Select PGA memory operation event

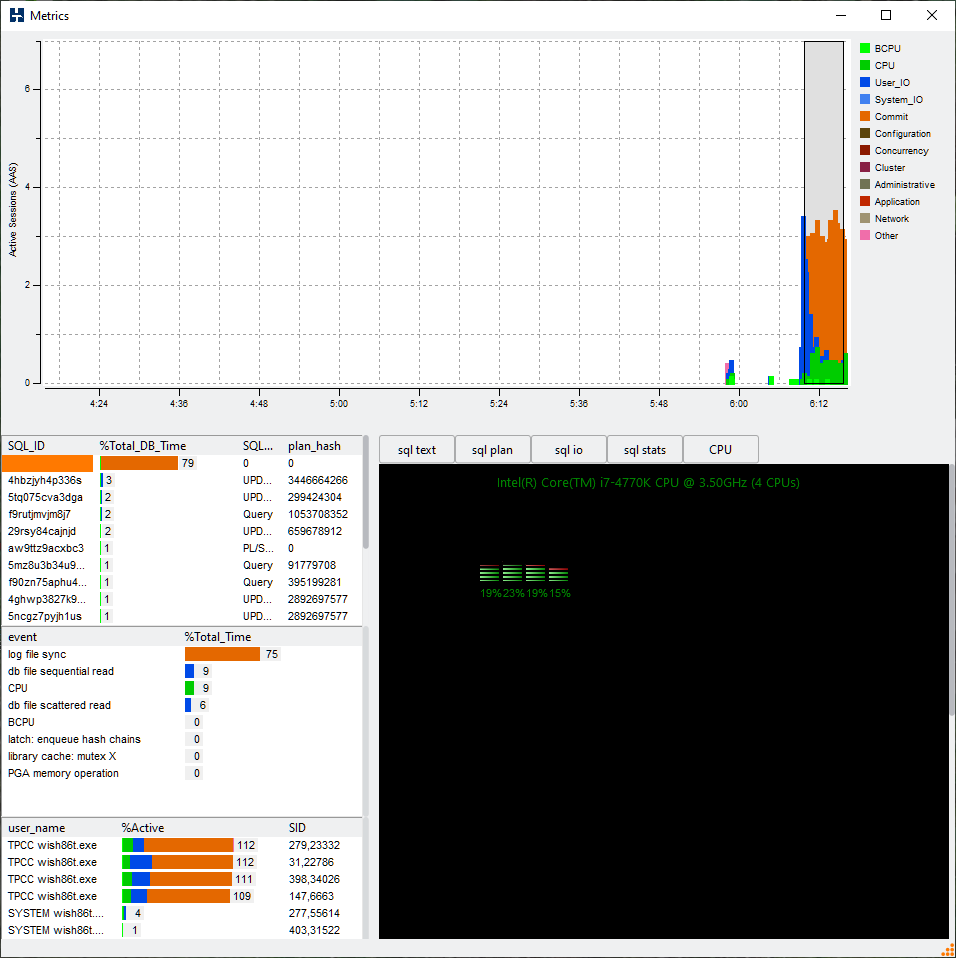182,773
